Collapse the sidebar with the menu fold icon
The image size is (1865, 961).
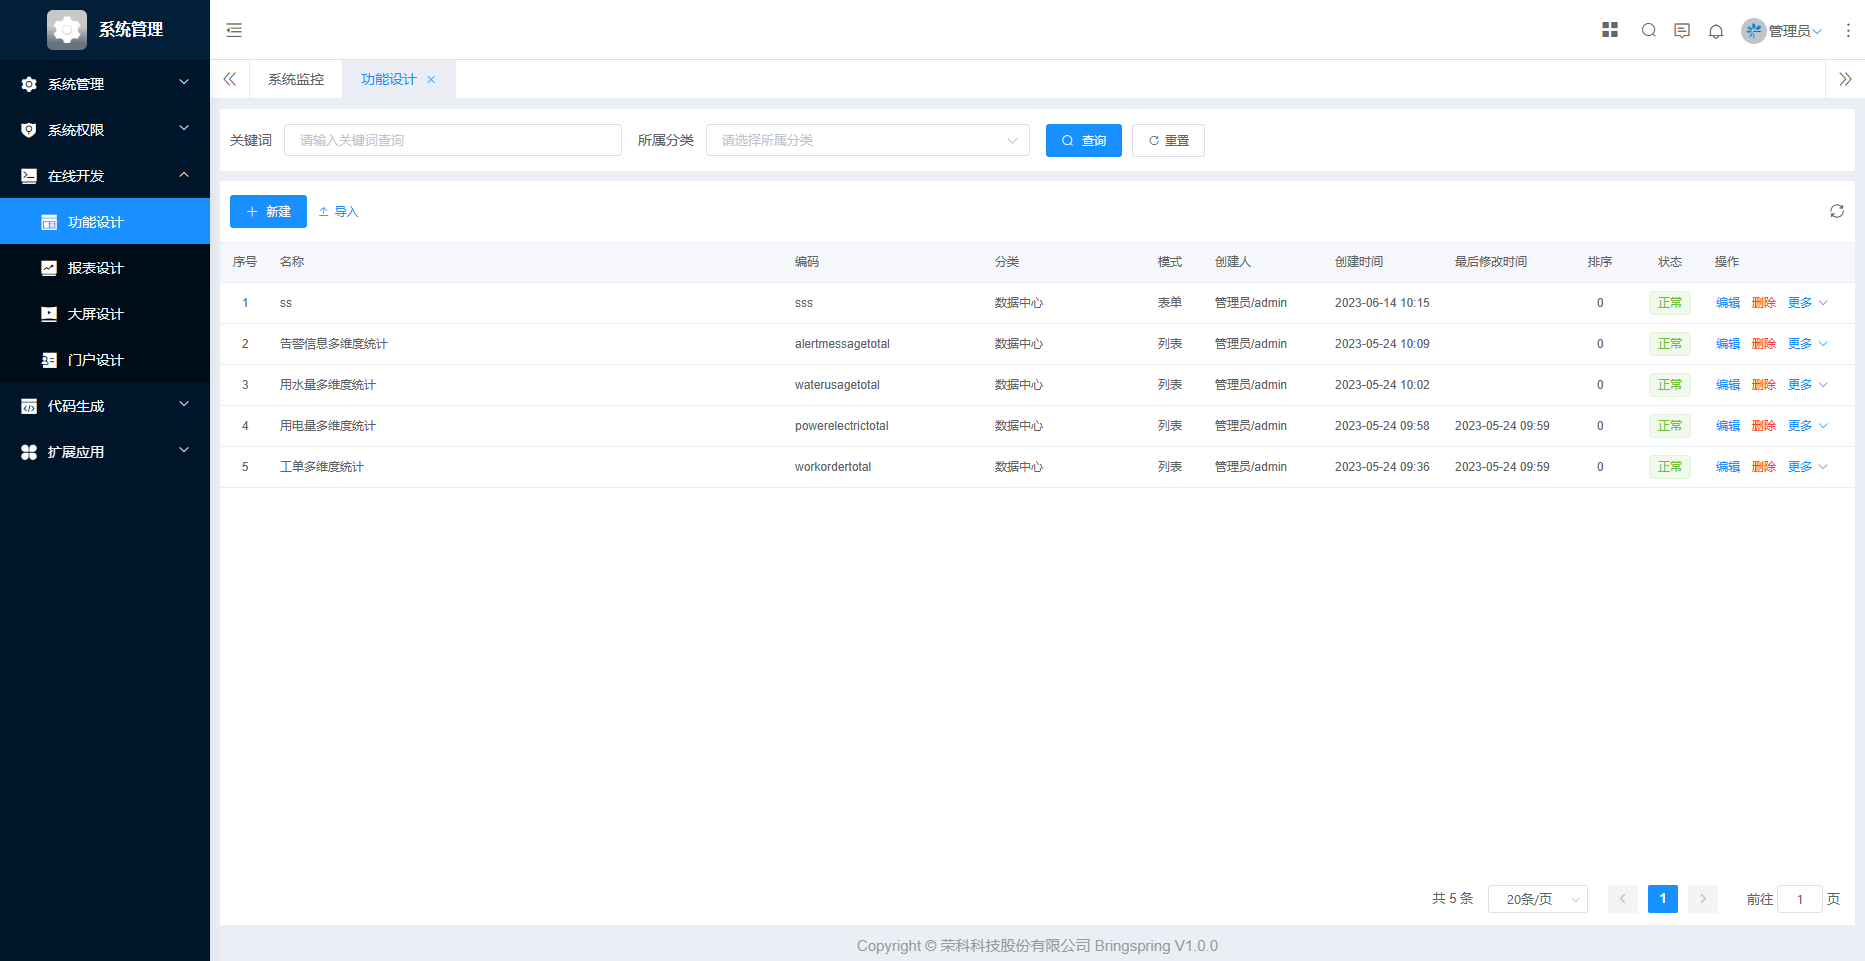coord(234,30)
